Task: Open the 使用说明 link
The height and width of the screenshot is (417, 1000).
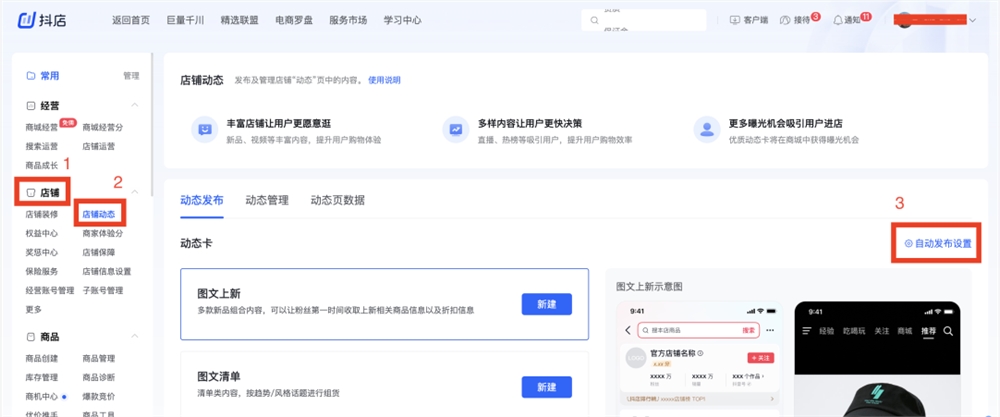Action: pyautogui.click(x=384, y=80)
